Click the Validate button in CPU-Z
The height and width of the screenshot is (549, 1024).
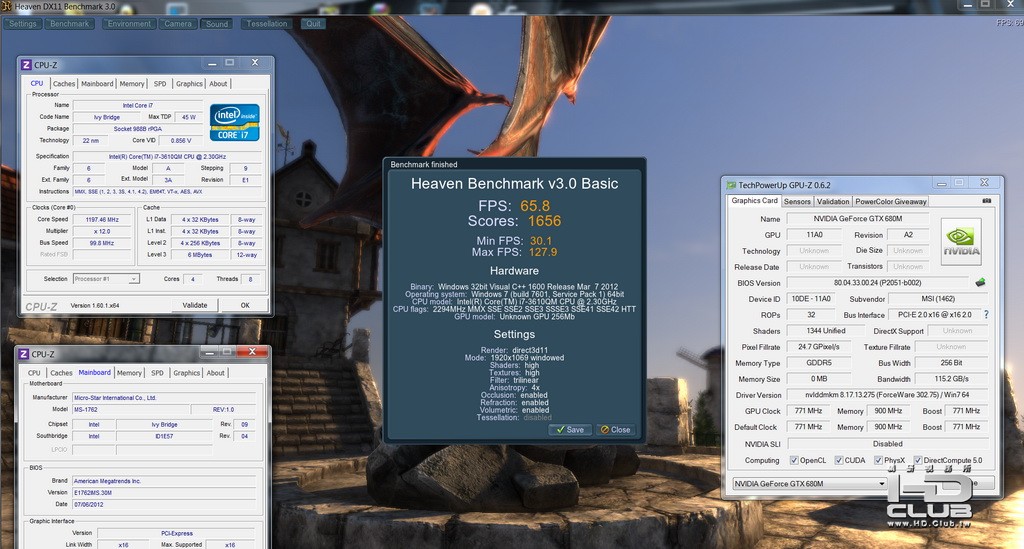195,305
